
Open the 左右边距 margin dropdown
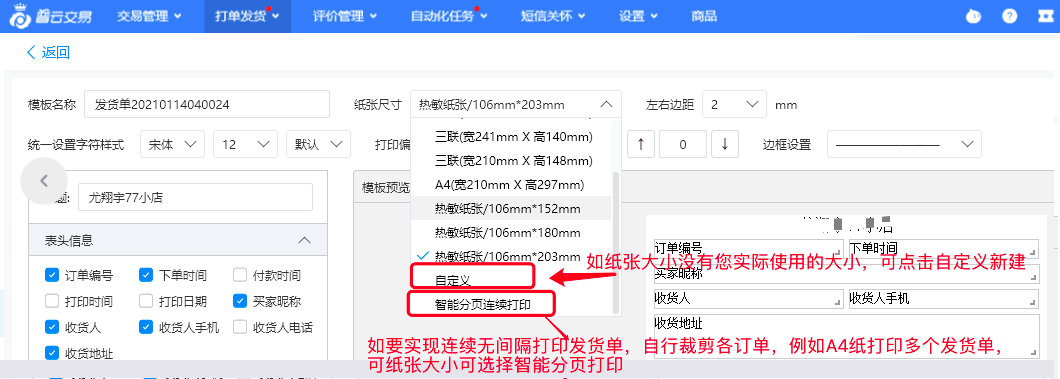pyautogui.click(x=734, y=105)
